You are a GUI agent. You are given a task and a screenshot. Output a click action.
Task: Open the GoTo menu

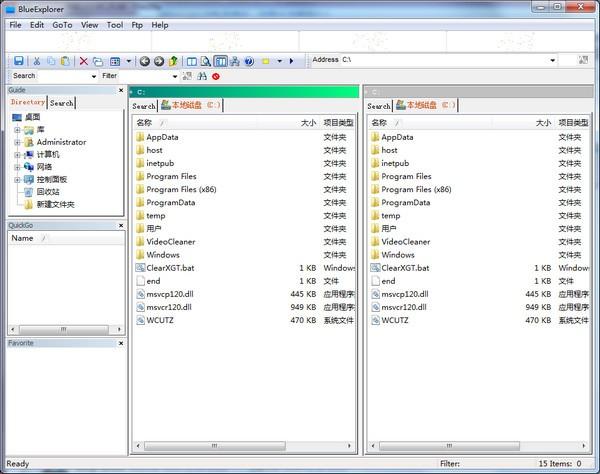62,25
